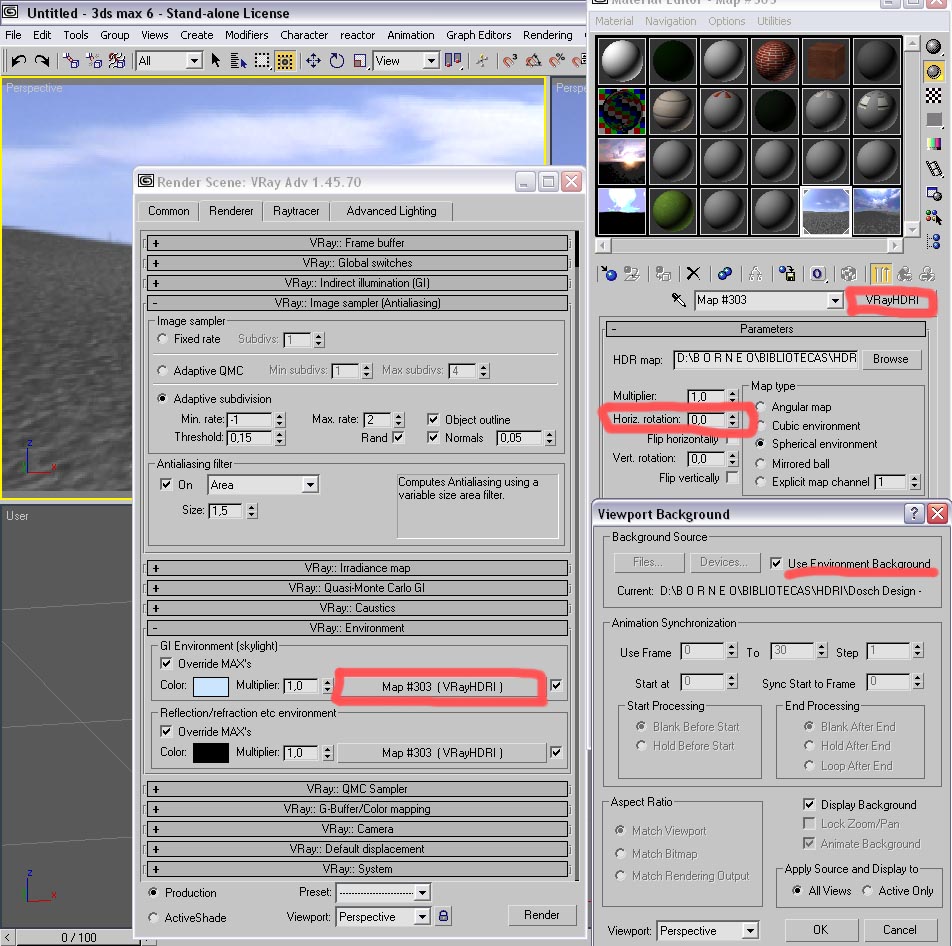Expand the VRay Irradiance map rollout
The width and height of the screenshot is (952, 946).
coord(357,568)
